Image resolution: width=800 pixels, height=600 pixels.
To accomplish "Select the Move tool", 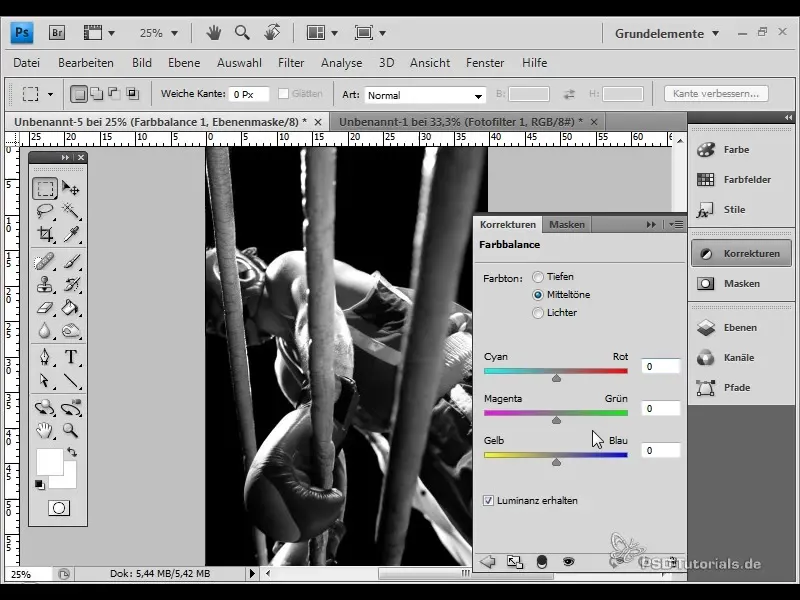I will pos(71,188).
